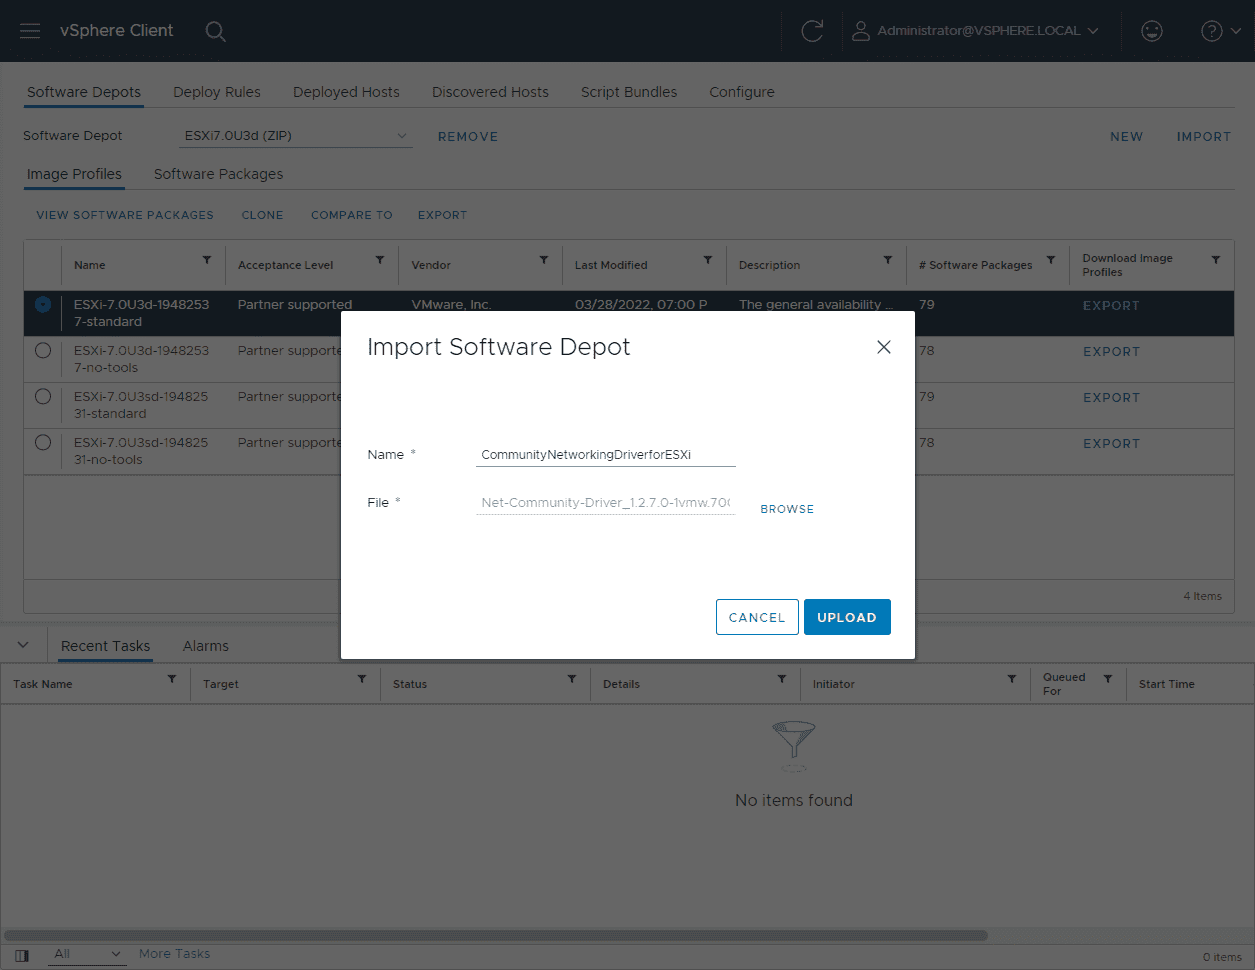Click VIEW SOFTWARE PACKAGES

pos(125,215)
